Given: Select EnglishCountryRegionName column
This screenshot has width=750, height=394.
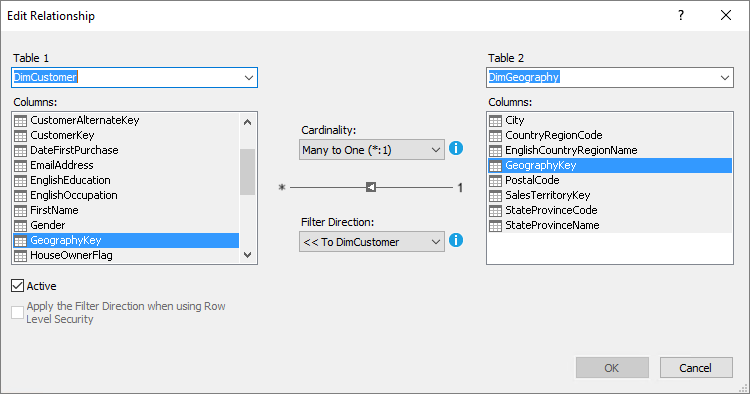Looking at the screenshot, I should tap(610, 150).
